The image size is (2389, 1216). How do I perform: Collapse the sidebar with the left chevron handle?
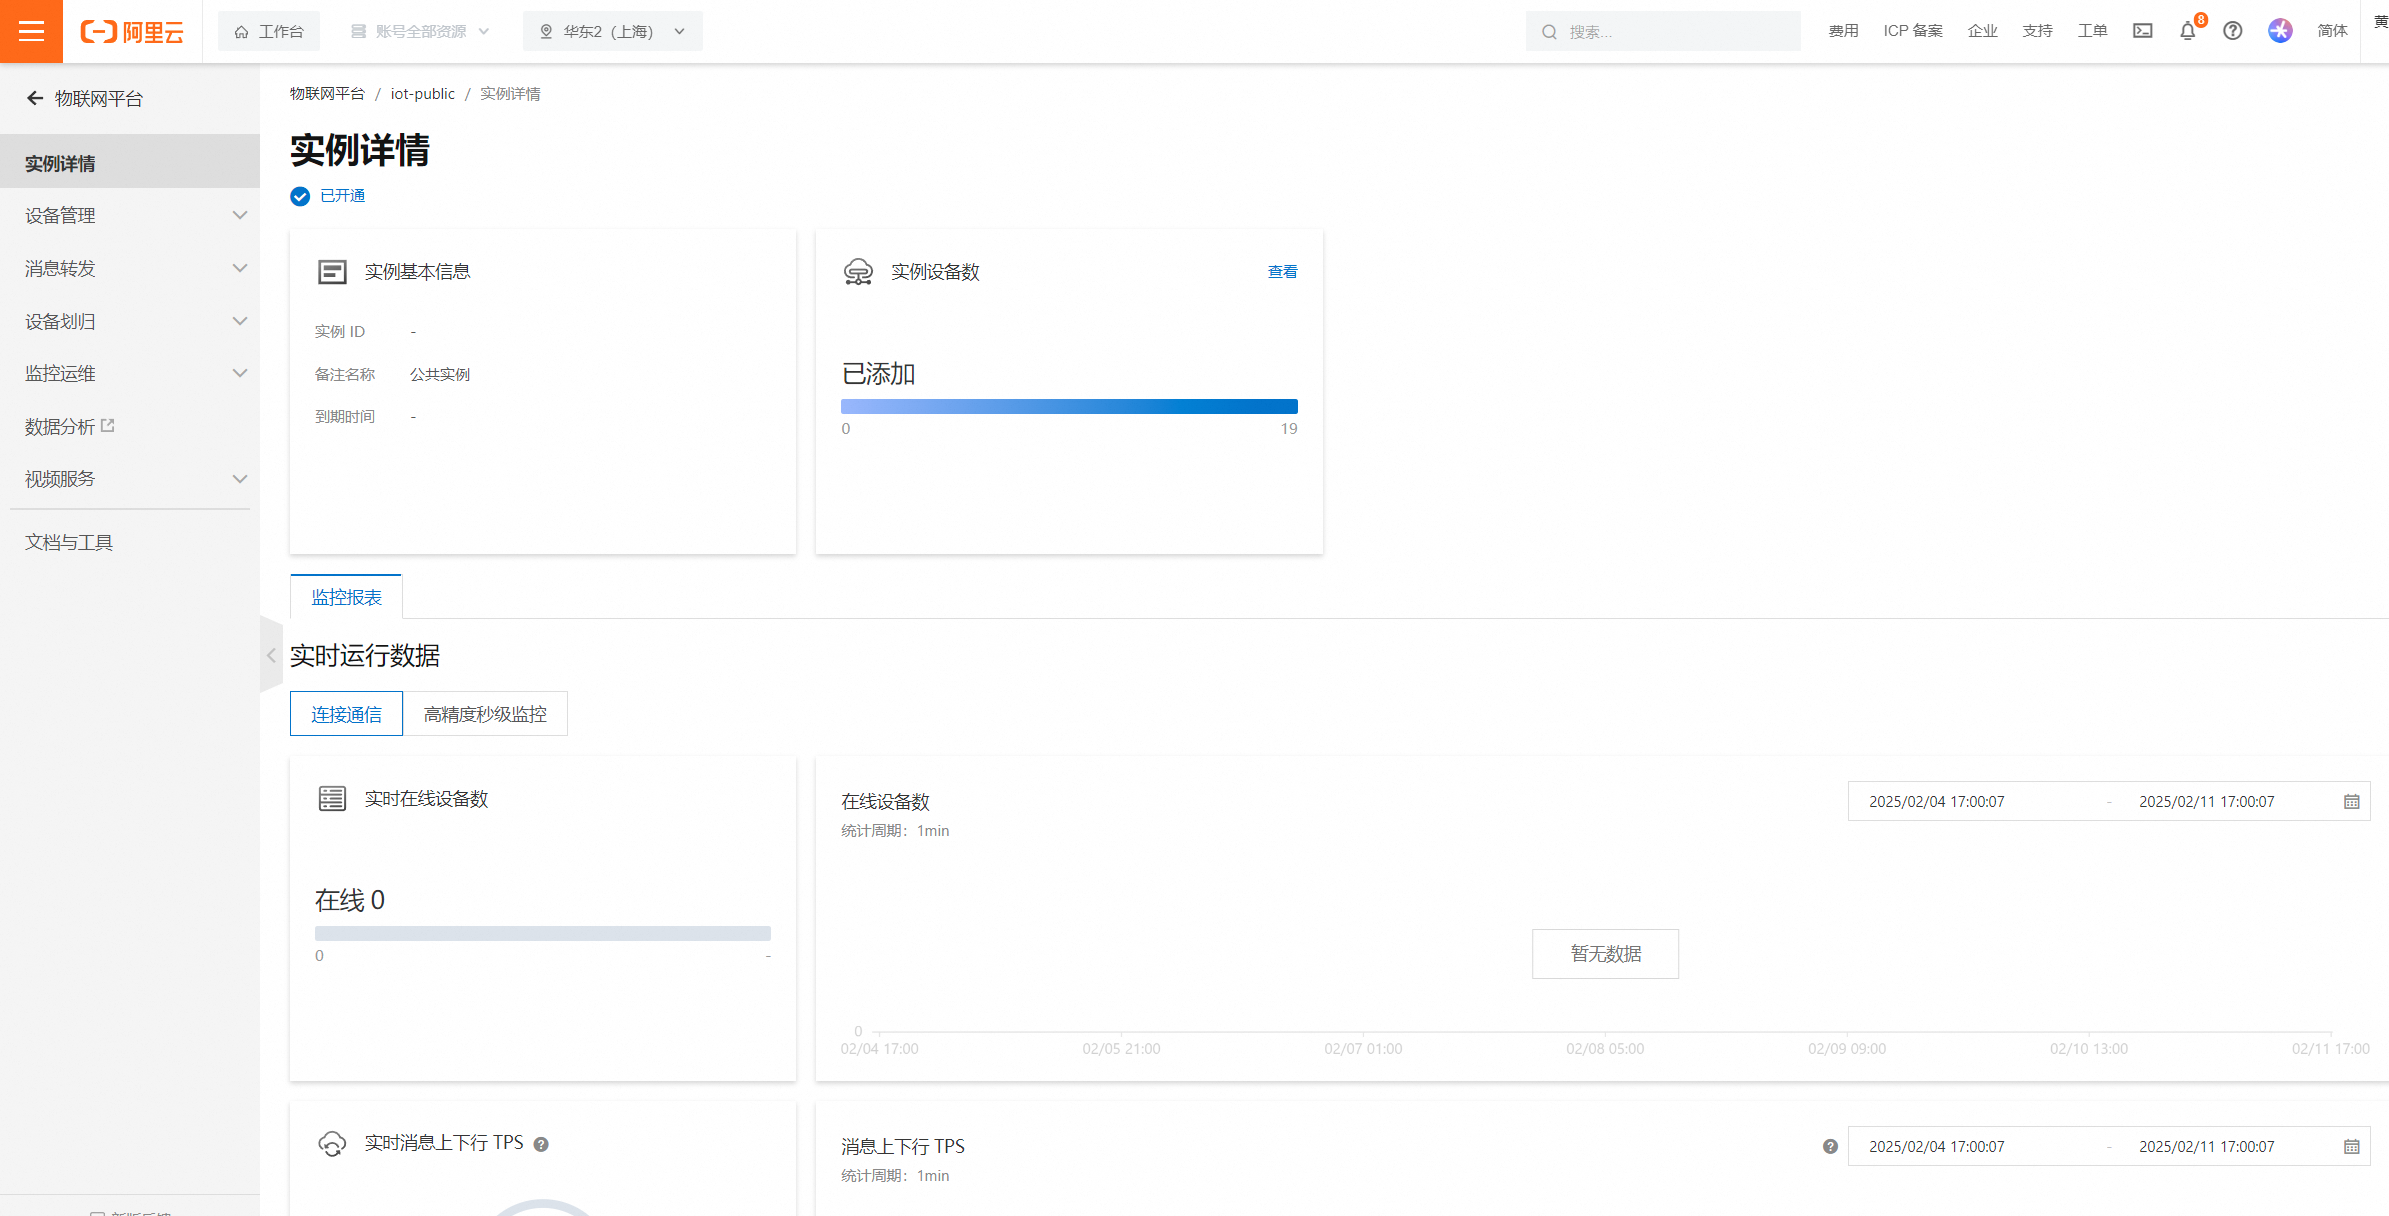coord(271,656)
